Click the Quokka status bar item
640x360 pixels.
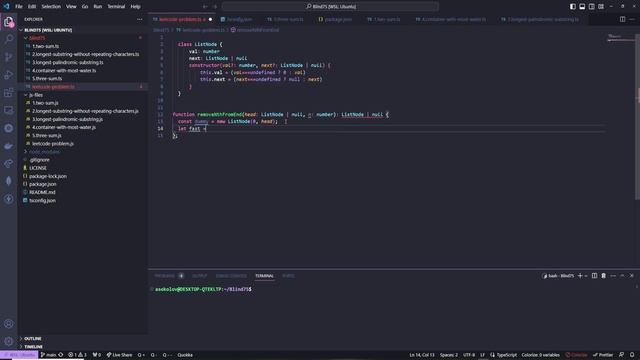(185, 355)
